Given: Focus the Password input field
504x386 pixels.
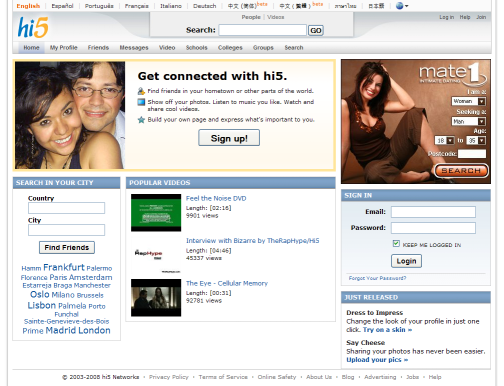Looking at the screenshot, I should coord(433,228).
